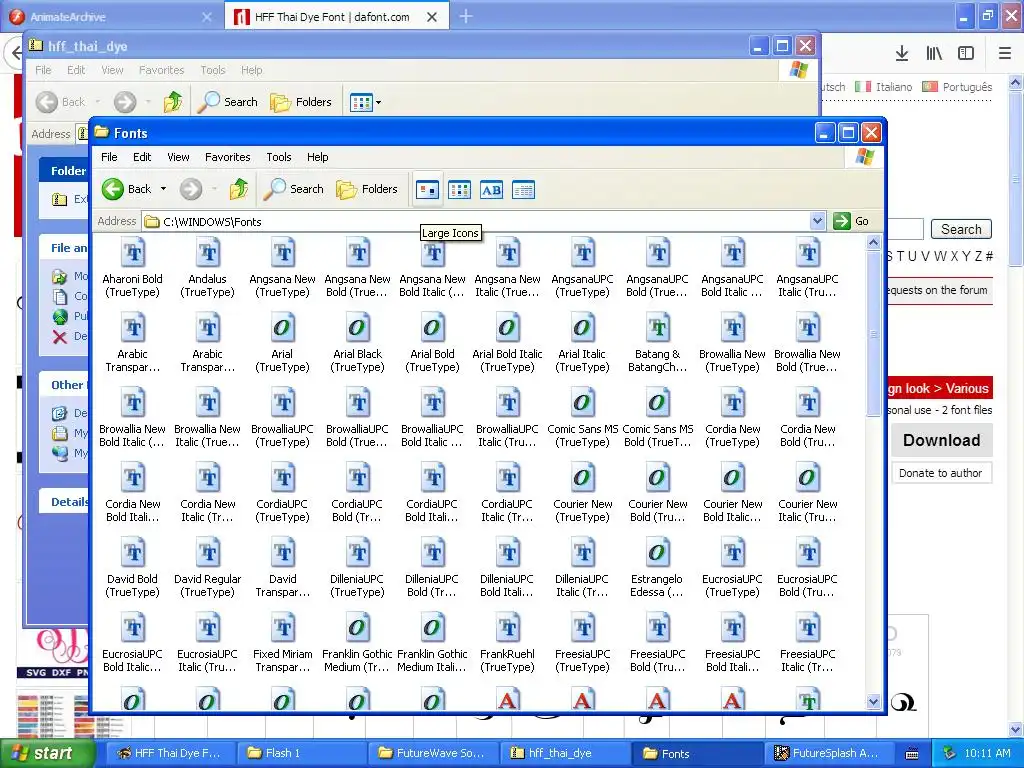This screenshot has width=1024, height=768.
Task: Click Fonts window scroll down arrow
Action: click(873, 702)
